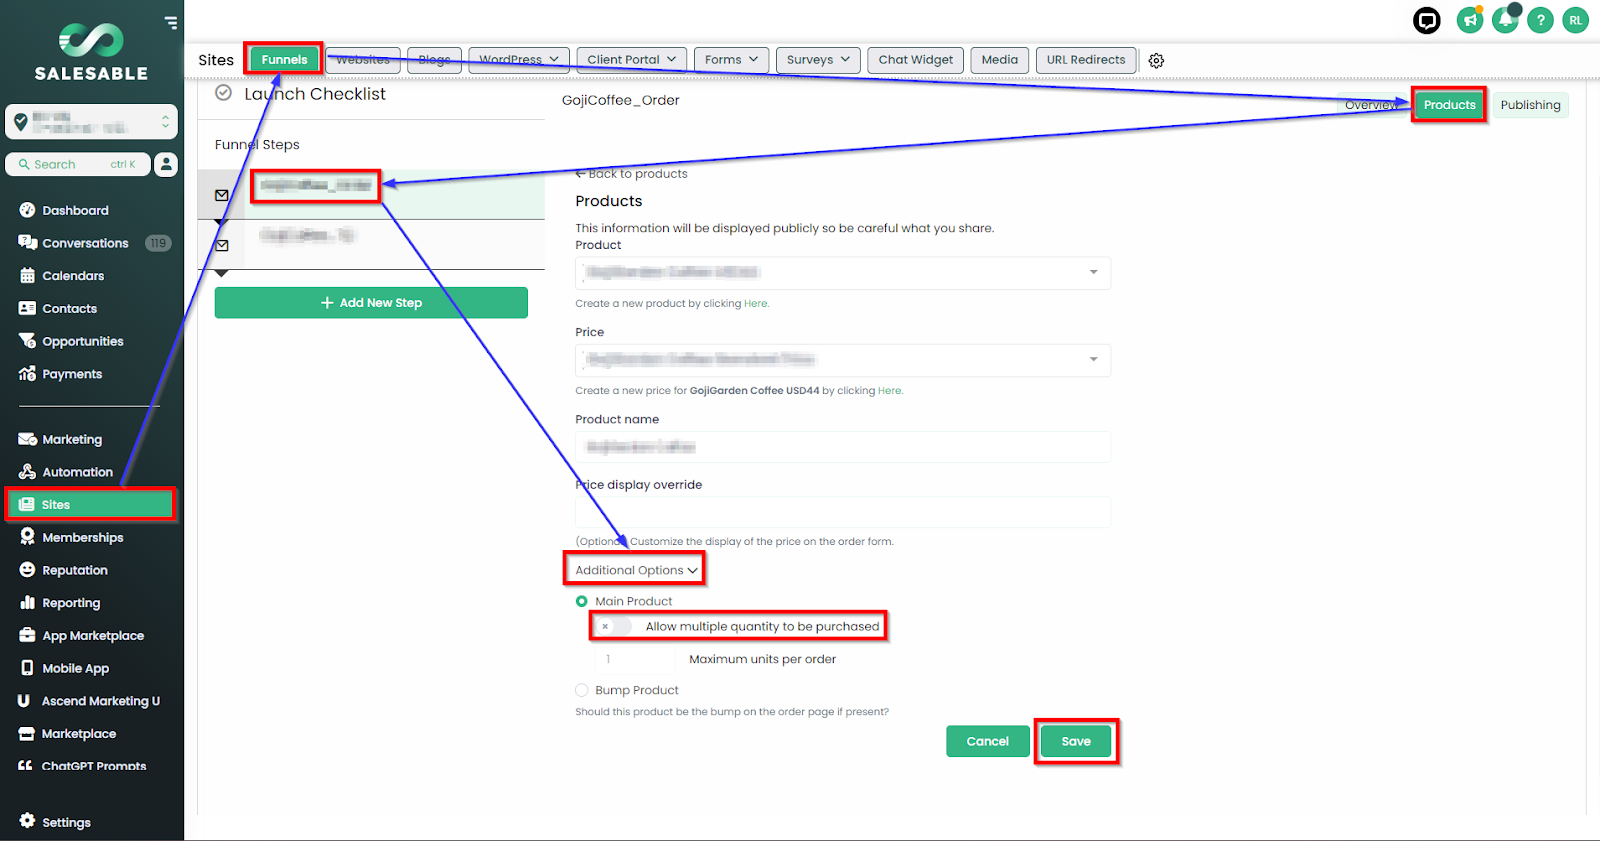
Task: Switch to the Funnels tab
Action: [x=285, y=60]
